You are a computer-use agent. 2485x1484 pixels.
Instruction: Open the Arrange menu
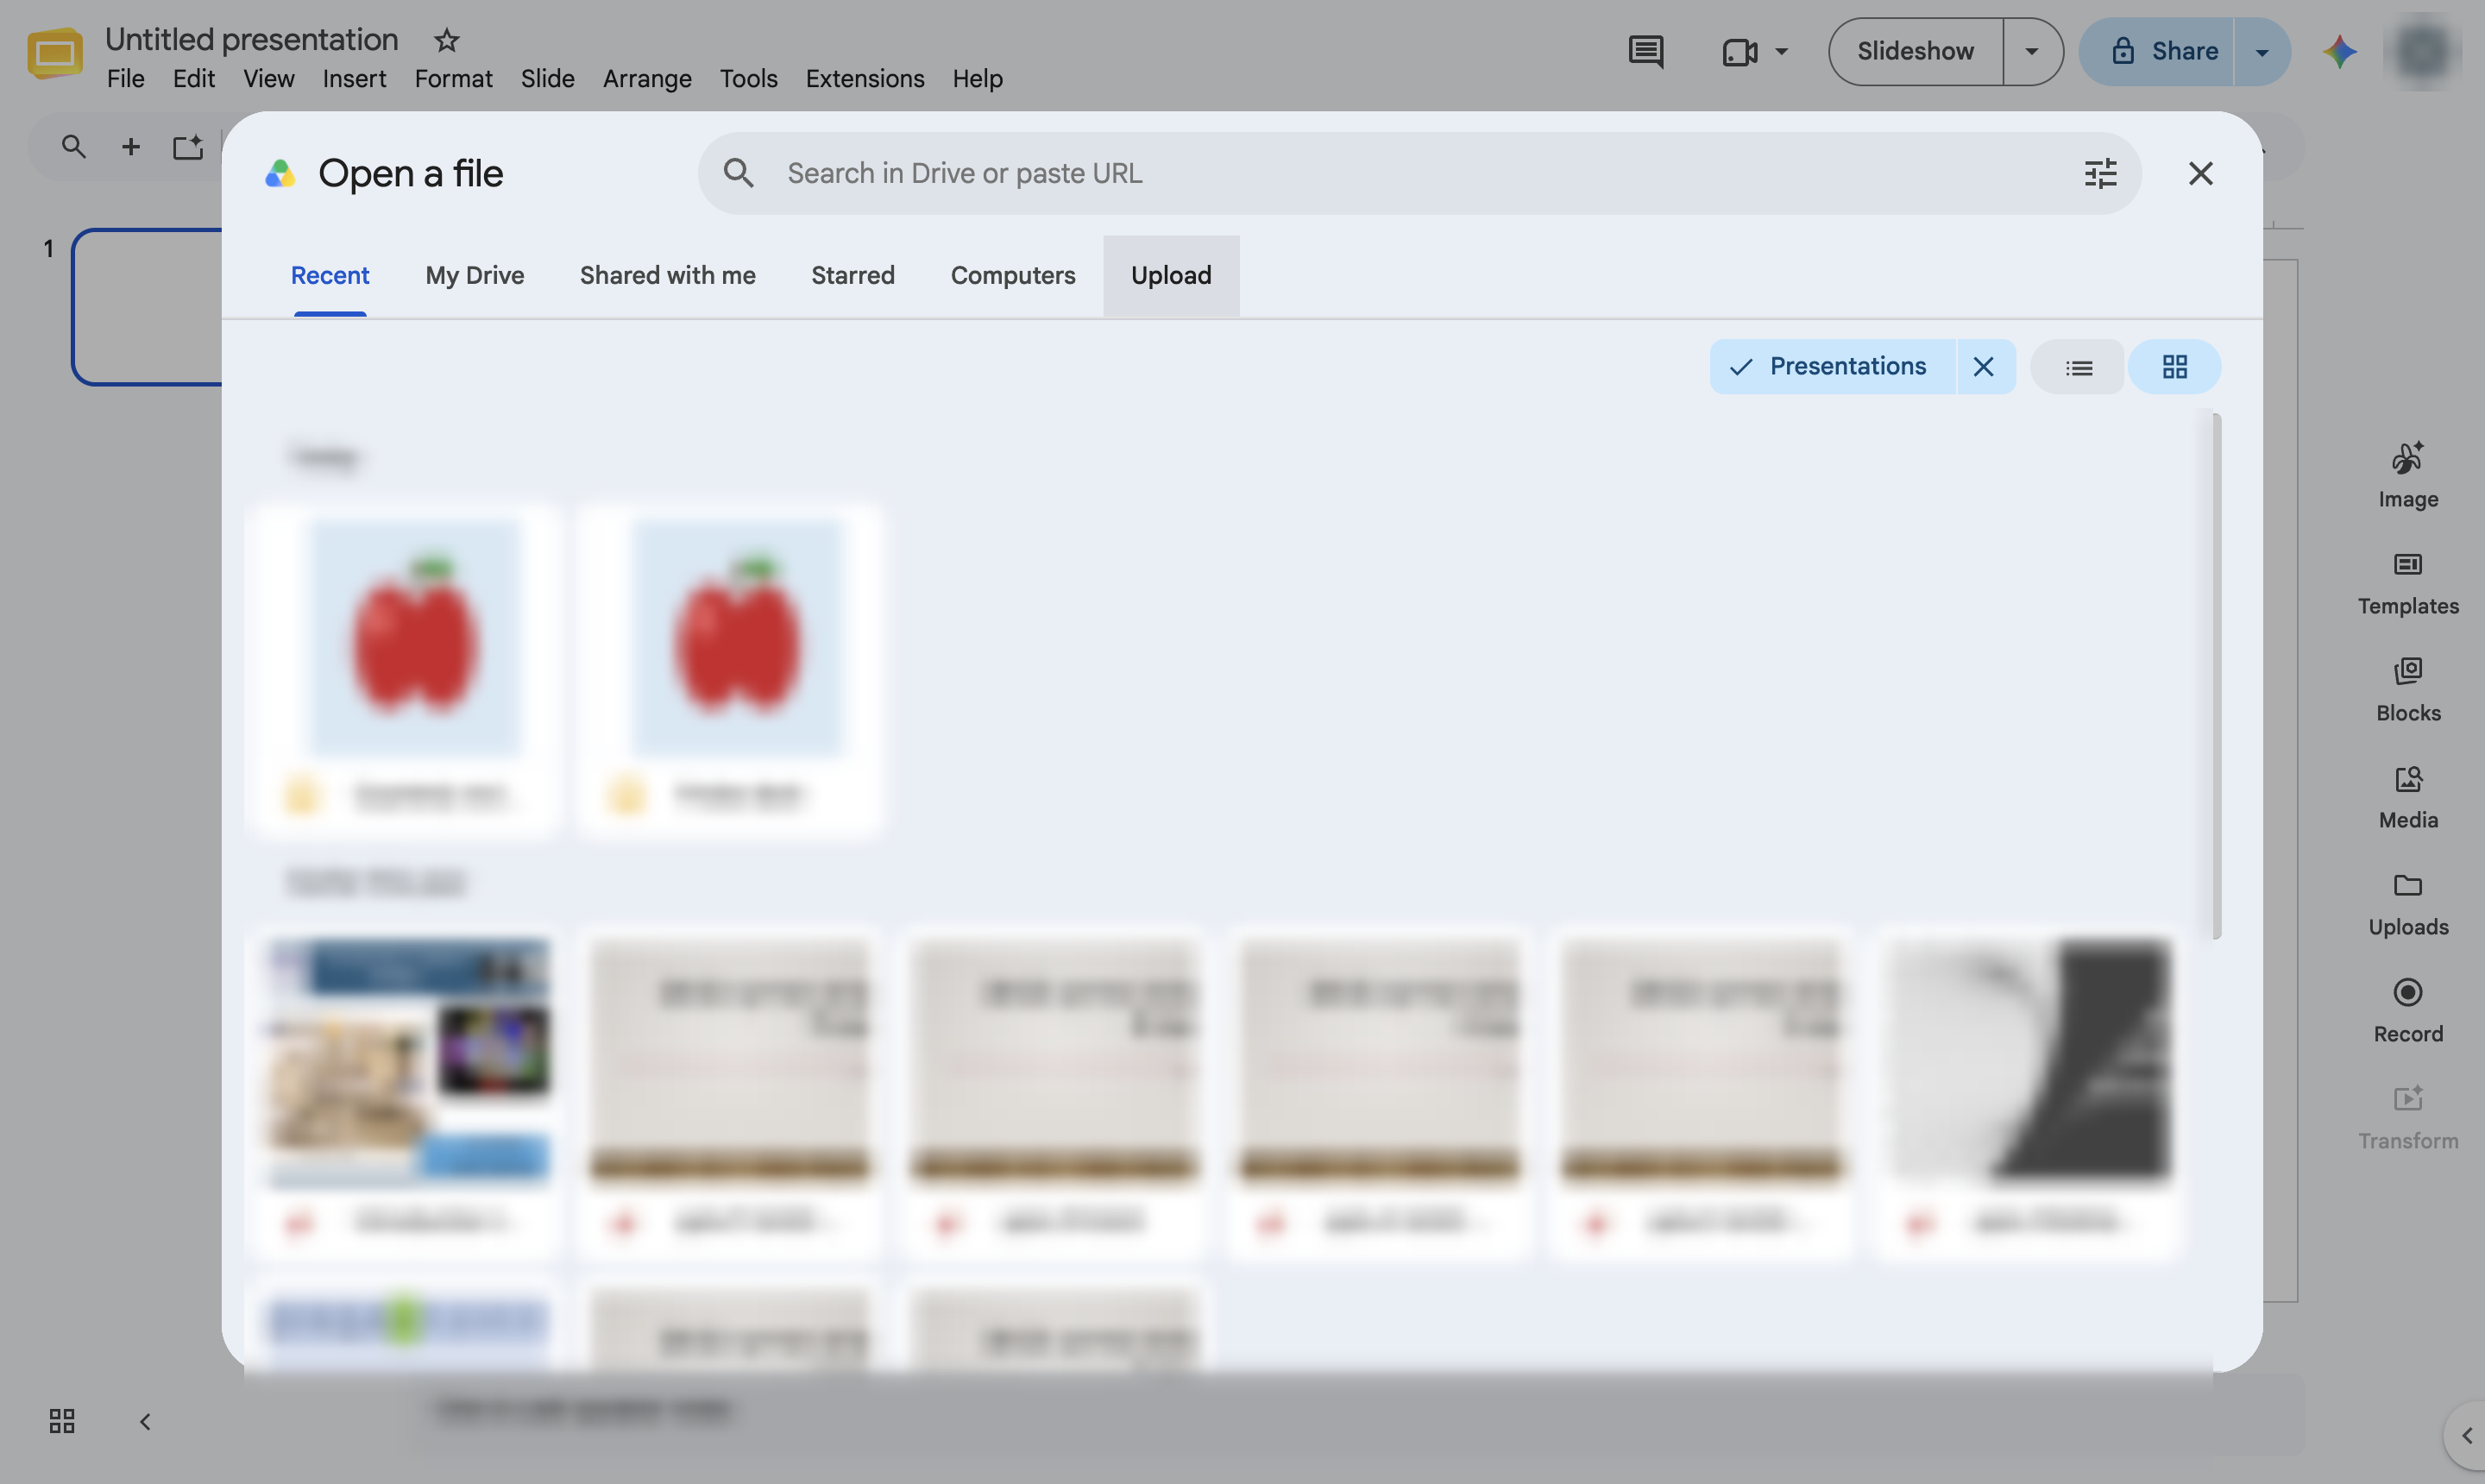(x=647, y=79)
